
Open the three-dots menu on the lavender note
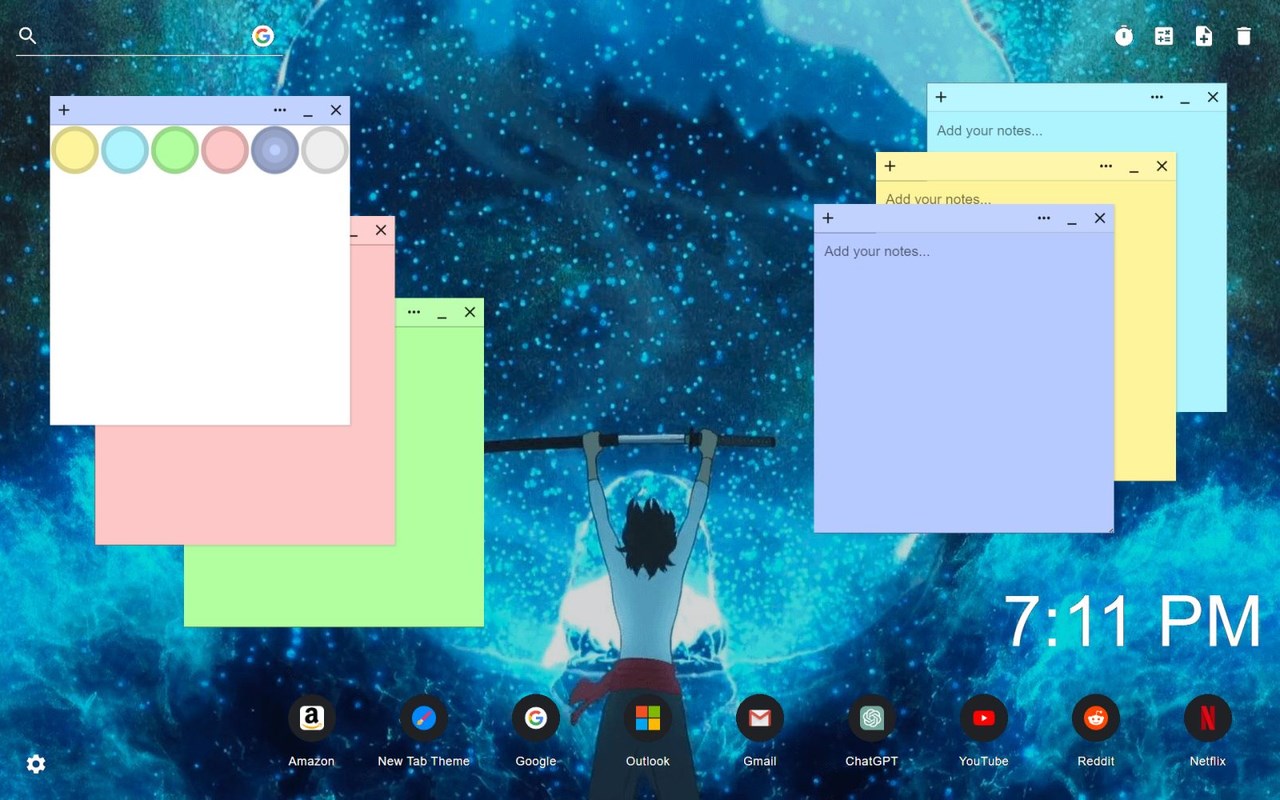coord(1044,218)
